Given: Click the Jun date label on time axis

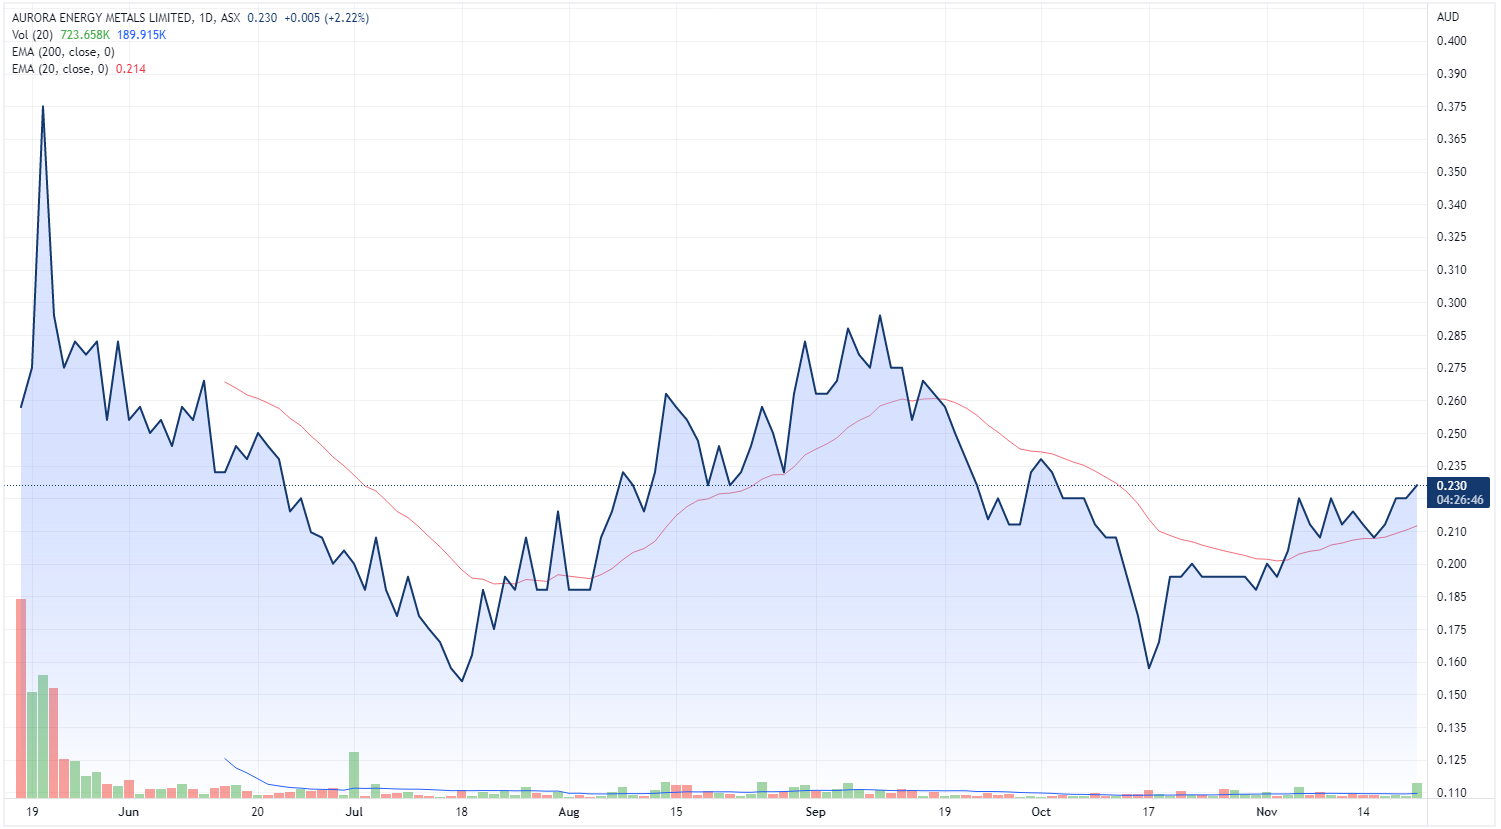Looking at the screenshot, I should (x=128, y=812).
